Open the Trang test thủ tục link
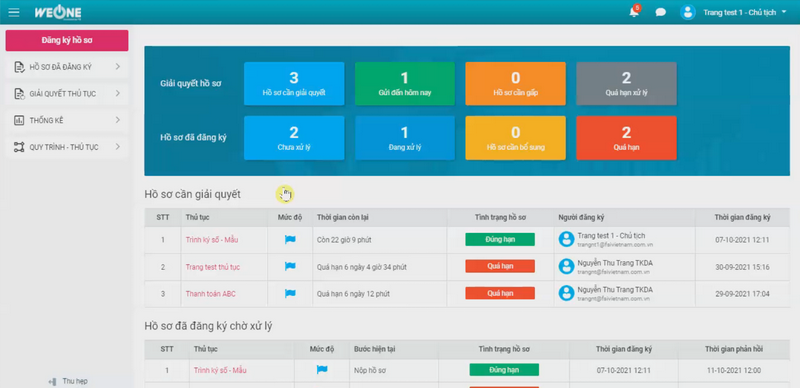The width and height of the screenshot is (800, 388). (x=213, y=267)
